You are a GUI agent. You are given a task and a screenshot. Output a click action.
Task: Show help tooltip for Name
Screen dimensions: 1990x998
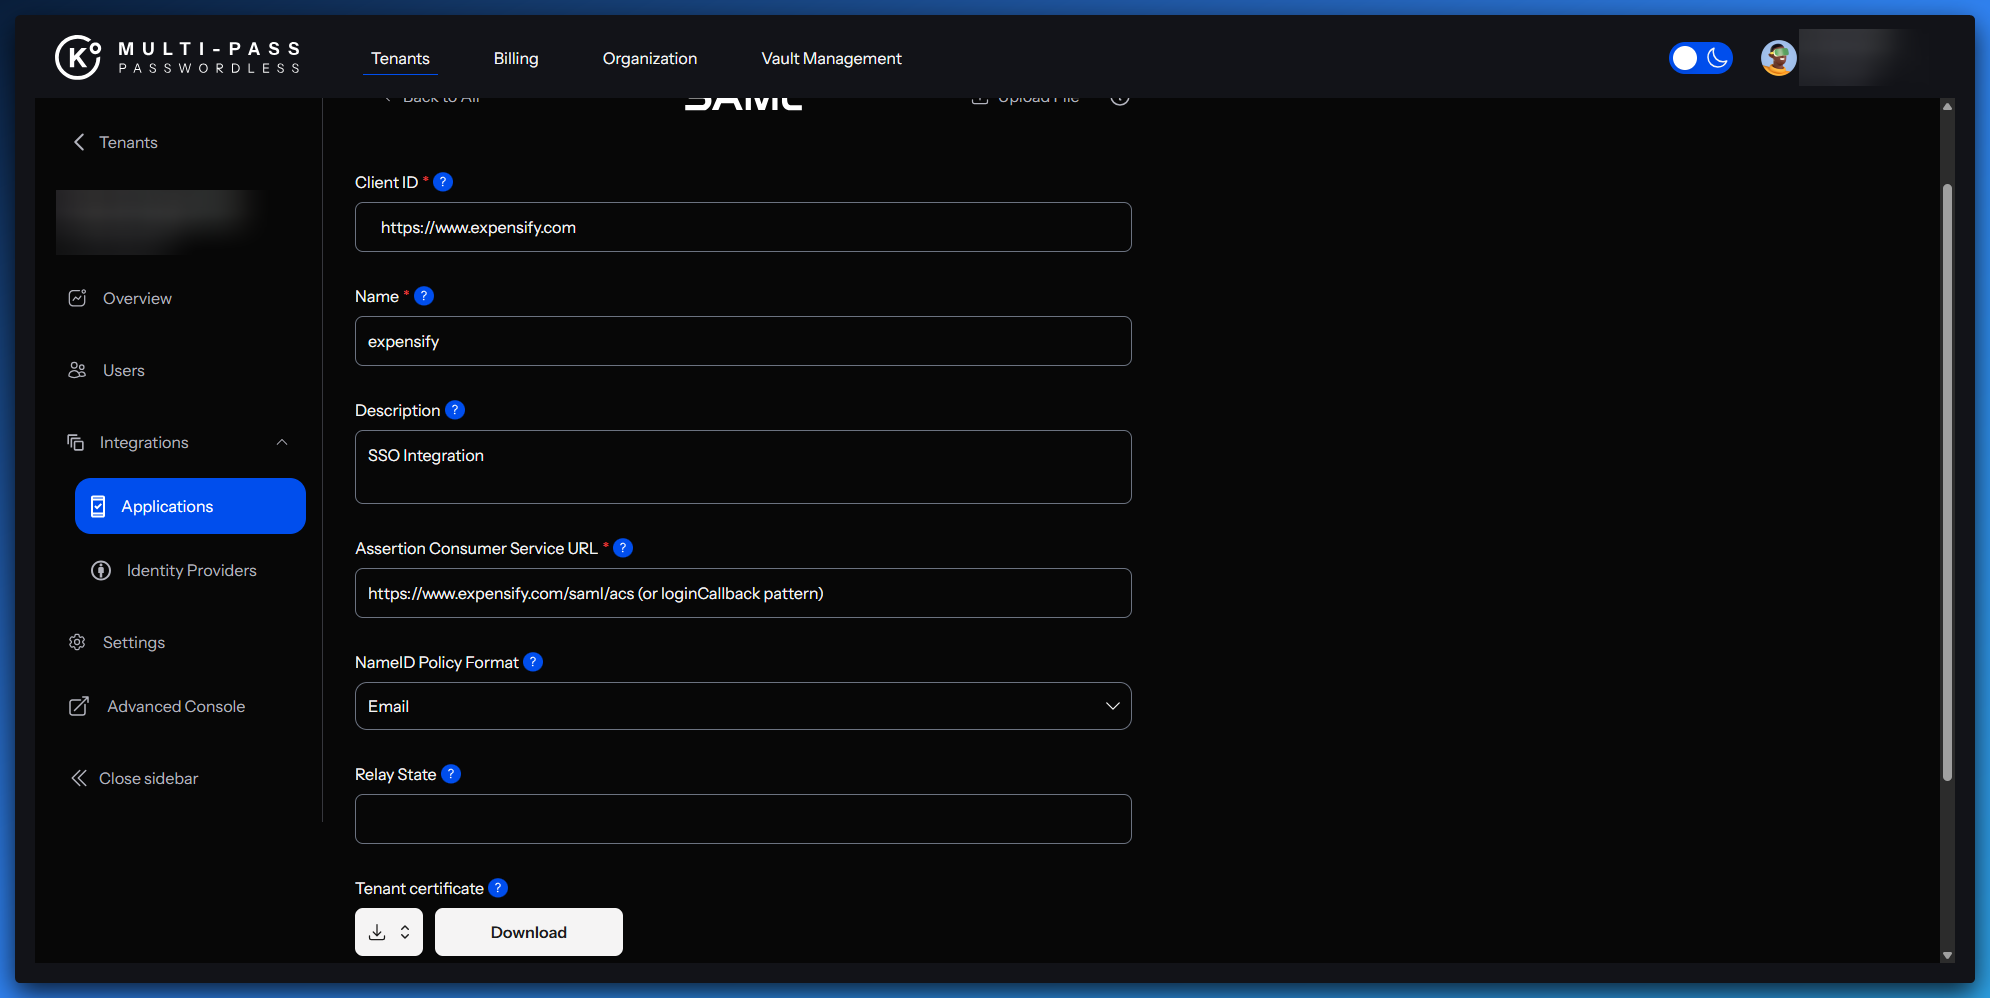tap(424, 296)
